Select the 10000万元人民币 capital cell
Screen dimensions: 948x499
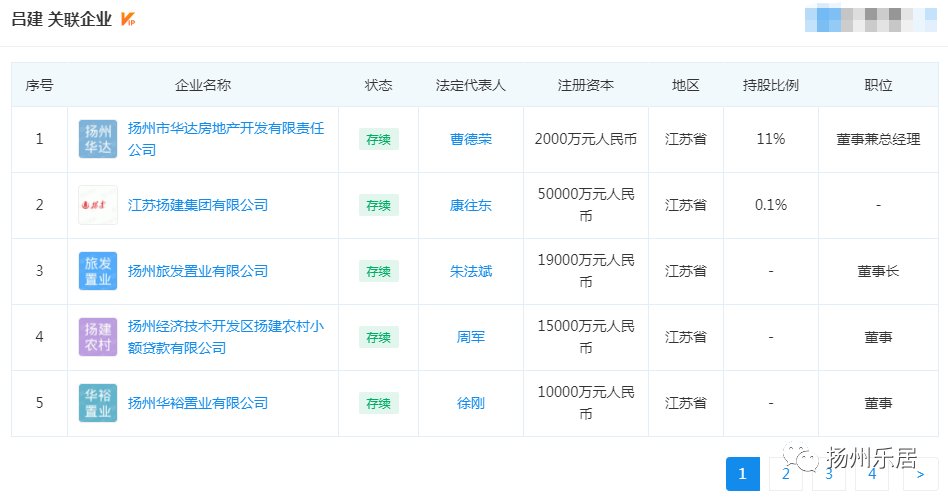coord(586,403)
